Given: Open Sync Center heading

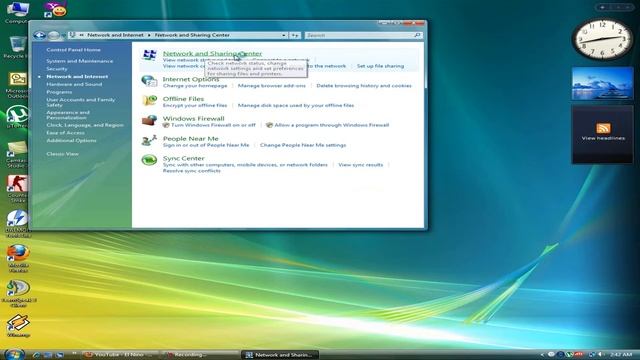Looking at the screenshot, I should (x=184, y=158).
